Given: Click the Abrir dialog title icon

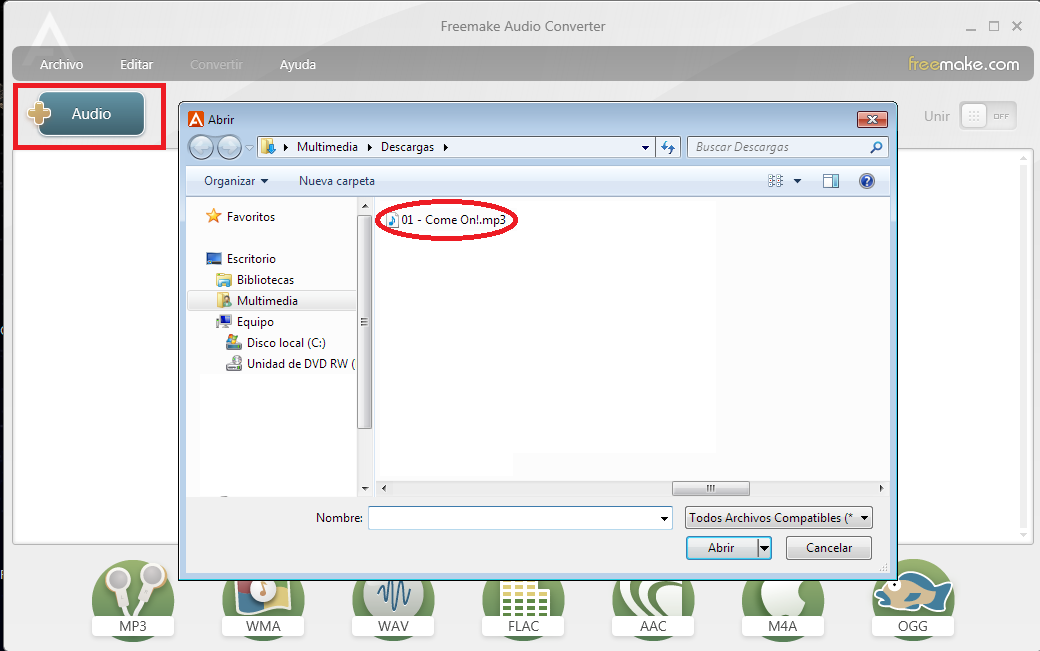Looking at the screenshot, I should (196, 119).
